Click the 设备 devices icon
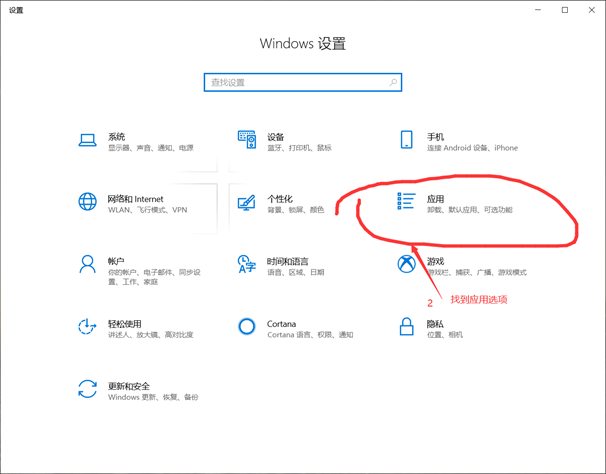The height and width of the screenshot is (474, 606). coord(247,139)
